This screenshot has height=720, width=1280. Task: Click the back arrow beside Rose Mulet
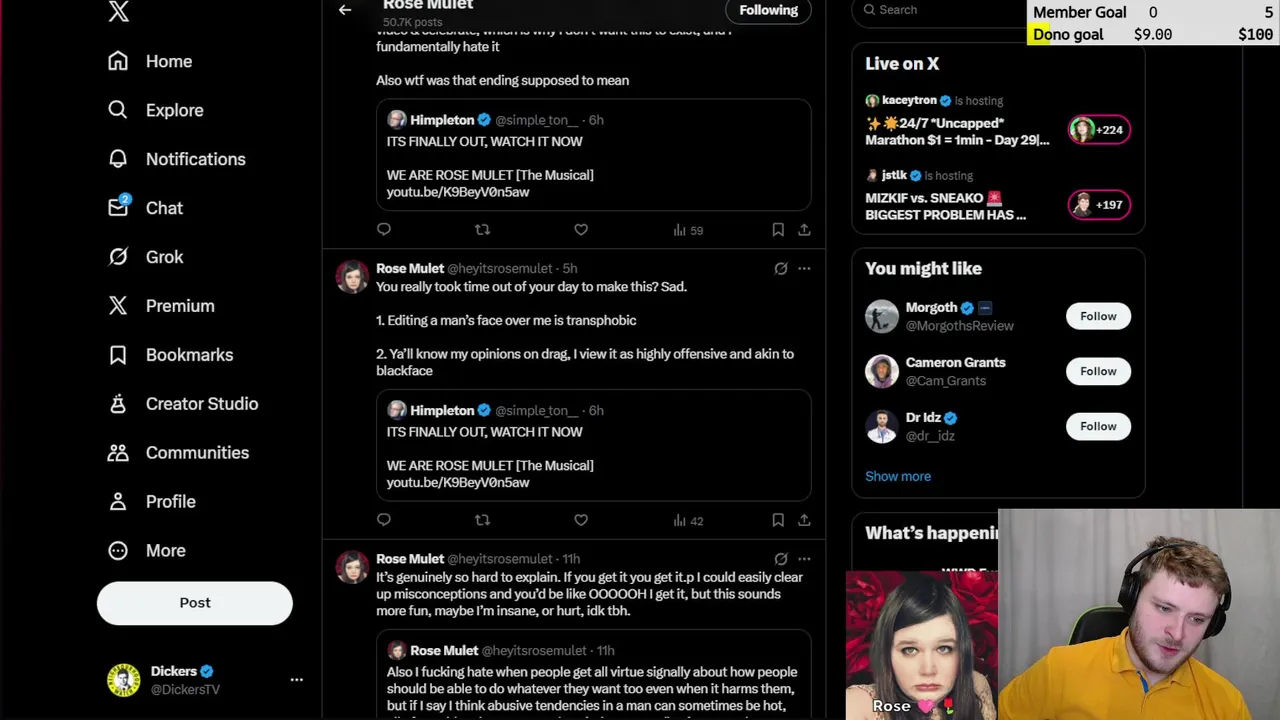[x=345, y=10]
